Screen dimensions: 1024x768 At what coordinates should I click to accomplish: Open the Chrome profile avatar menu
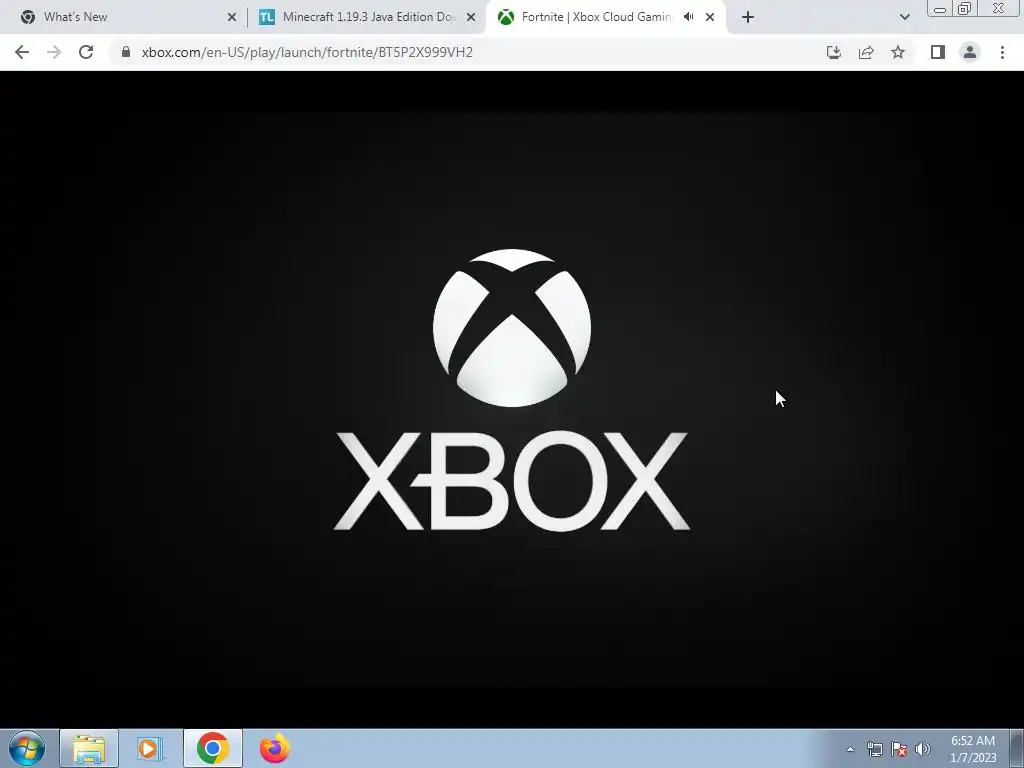970,52
